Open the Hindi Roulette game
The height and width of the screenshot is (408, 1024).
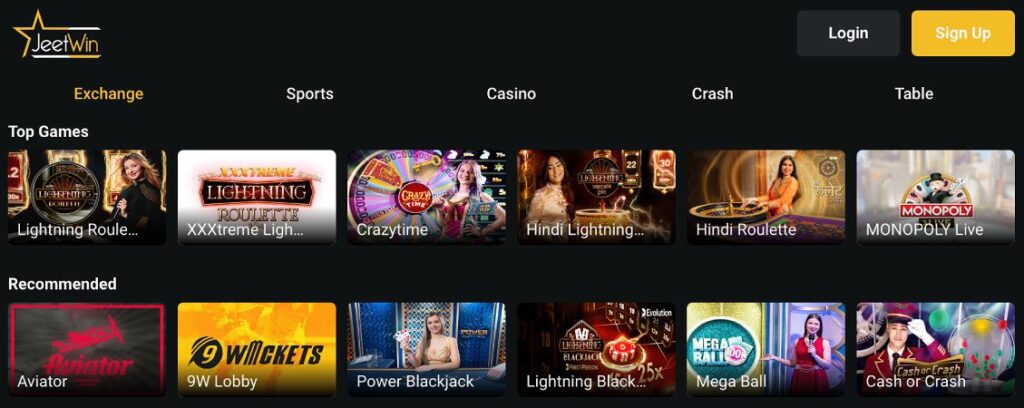point(766,197)
